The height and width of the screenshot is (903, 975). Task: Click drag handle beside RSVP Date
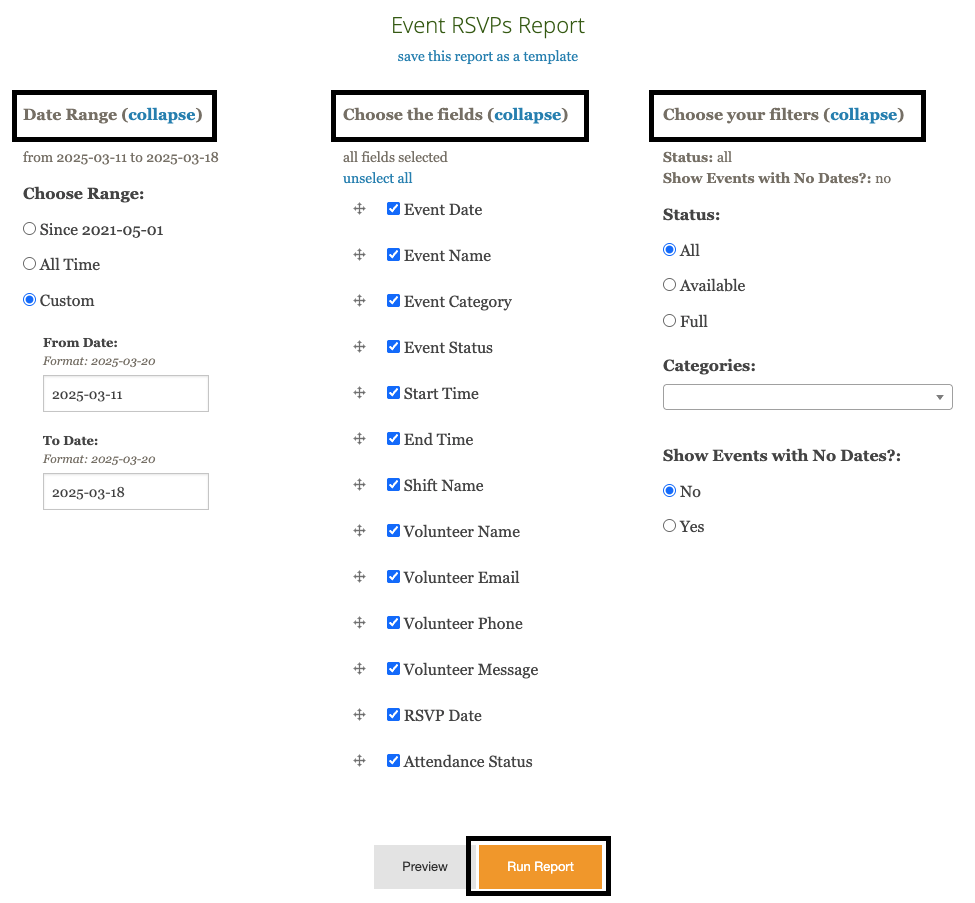click(x=359, y=715)
